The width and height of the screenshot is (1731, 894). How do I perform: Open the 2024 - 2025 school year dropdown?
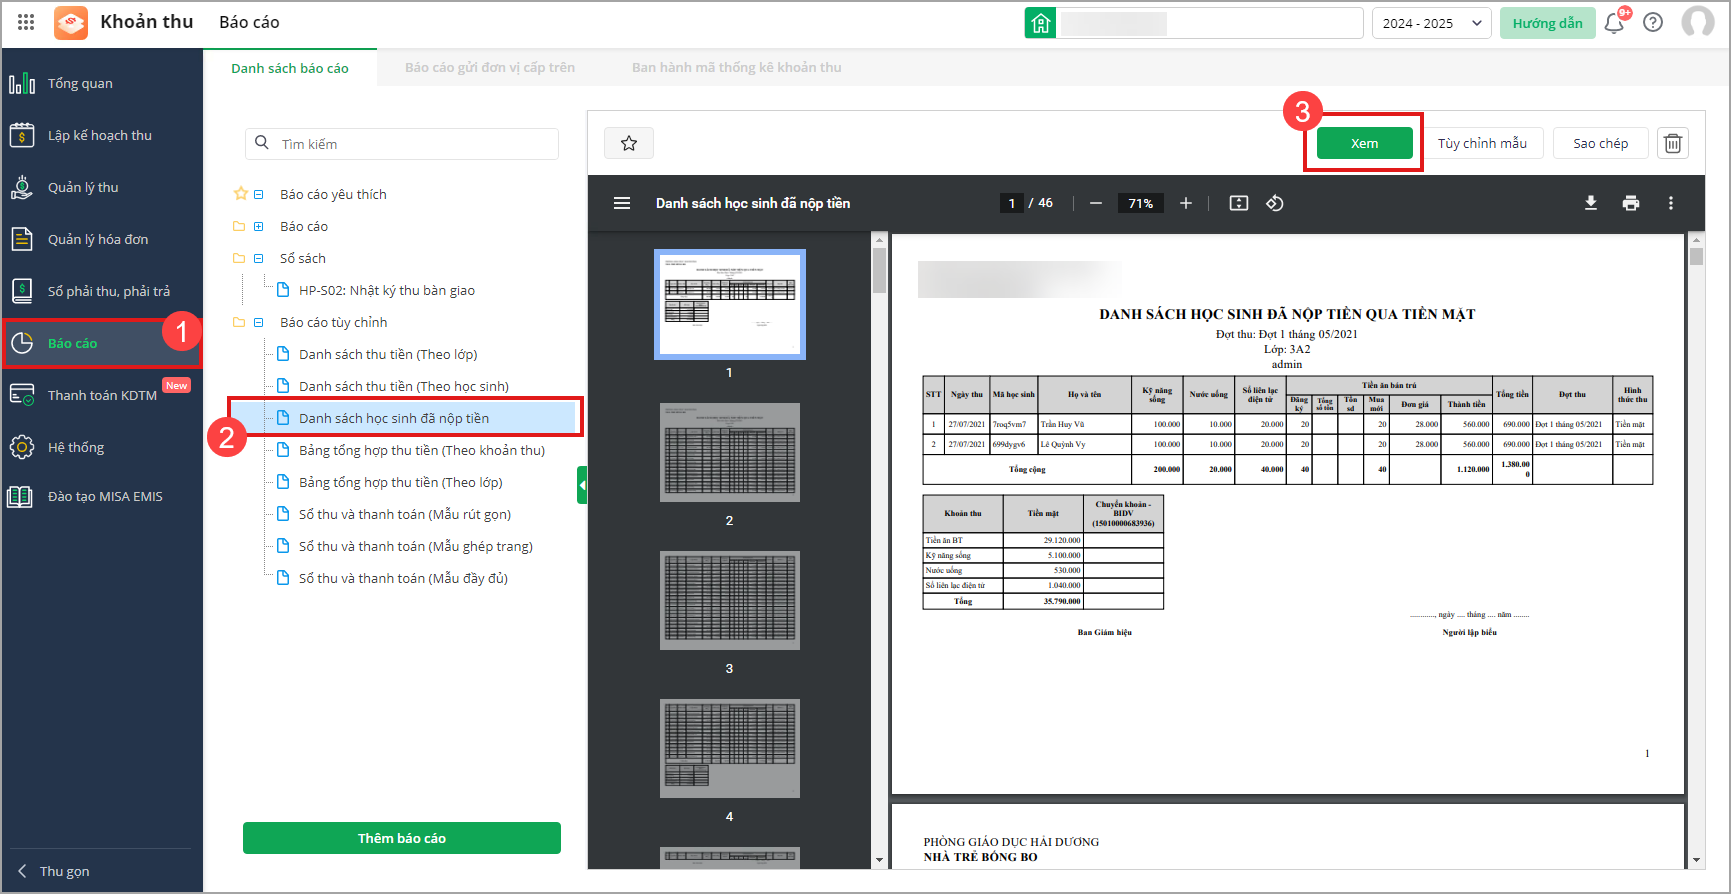tap(1431, 23)
